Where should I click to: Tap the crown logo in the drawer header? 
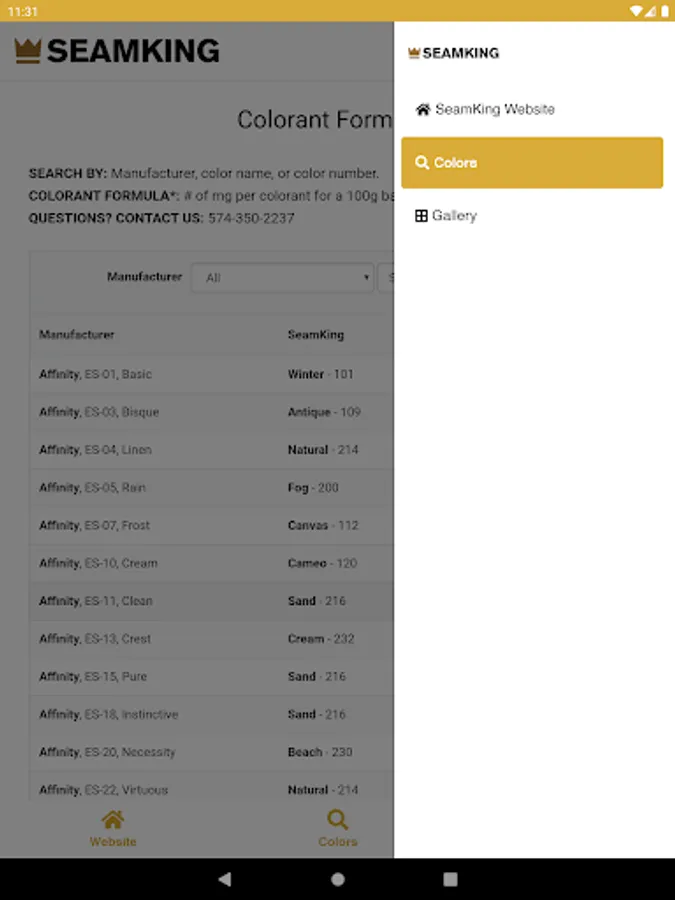(414, 53)
